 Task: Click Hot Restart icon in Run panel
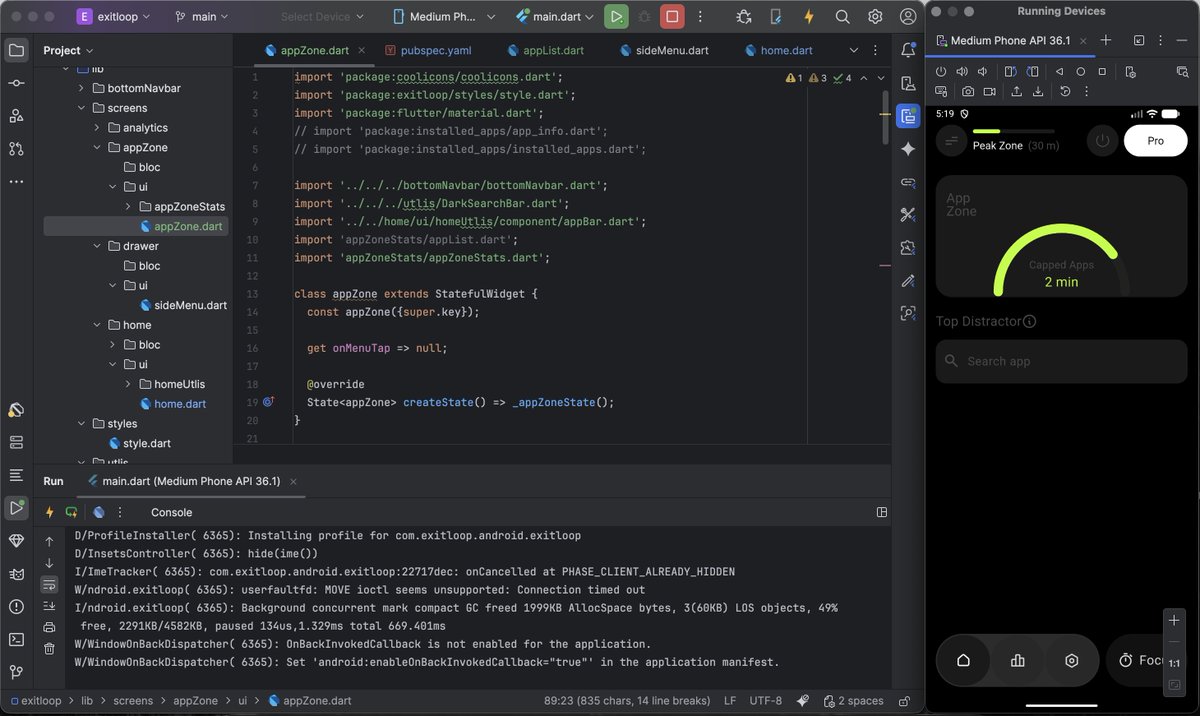[x=71, y=512]
